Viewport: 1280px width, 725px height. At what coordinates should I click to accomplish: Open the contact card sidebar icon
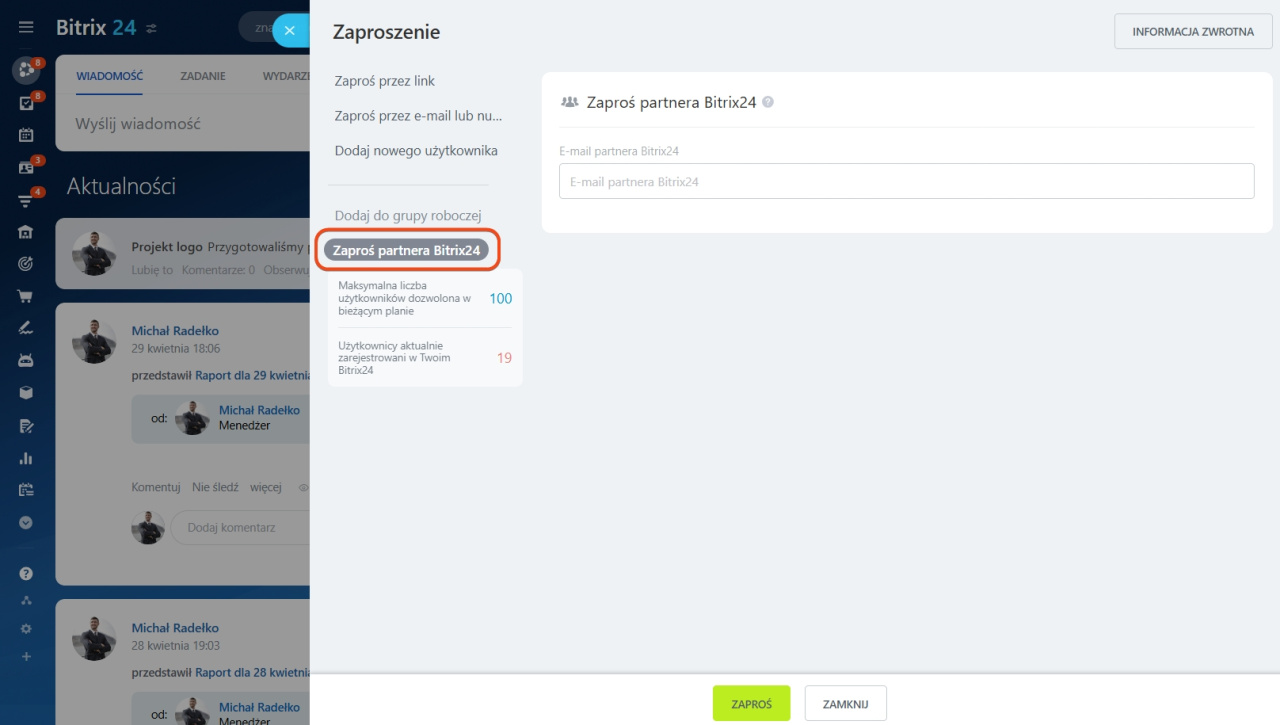point(26,168)
